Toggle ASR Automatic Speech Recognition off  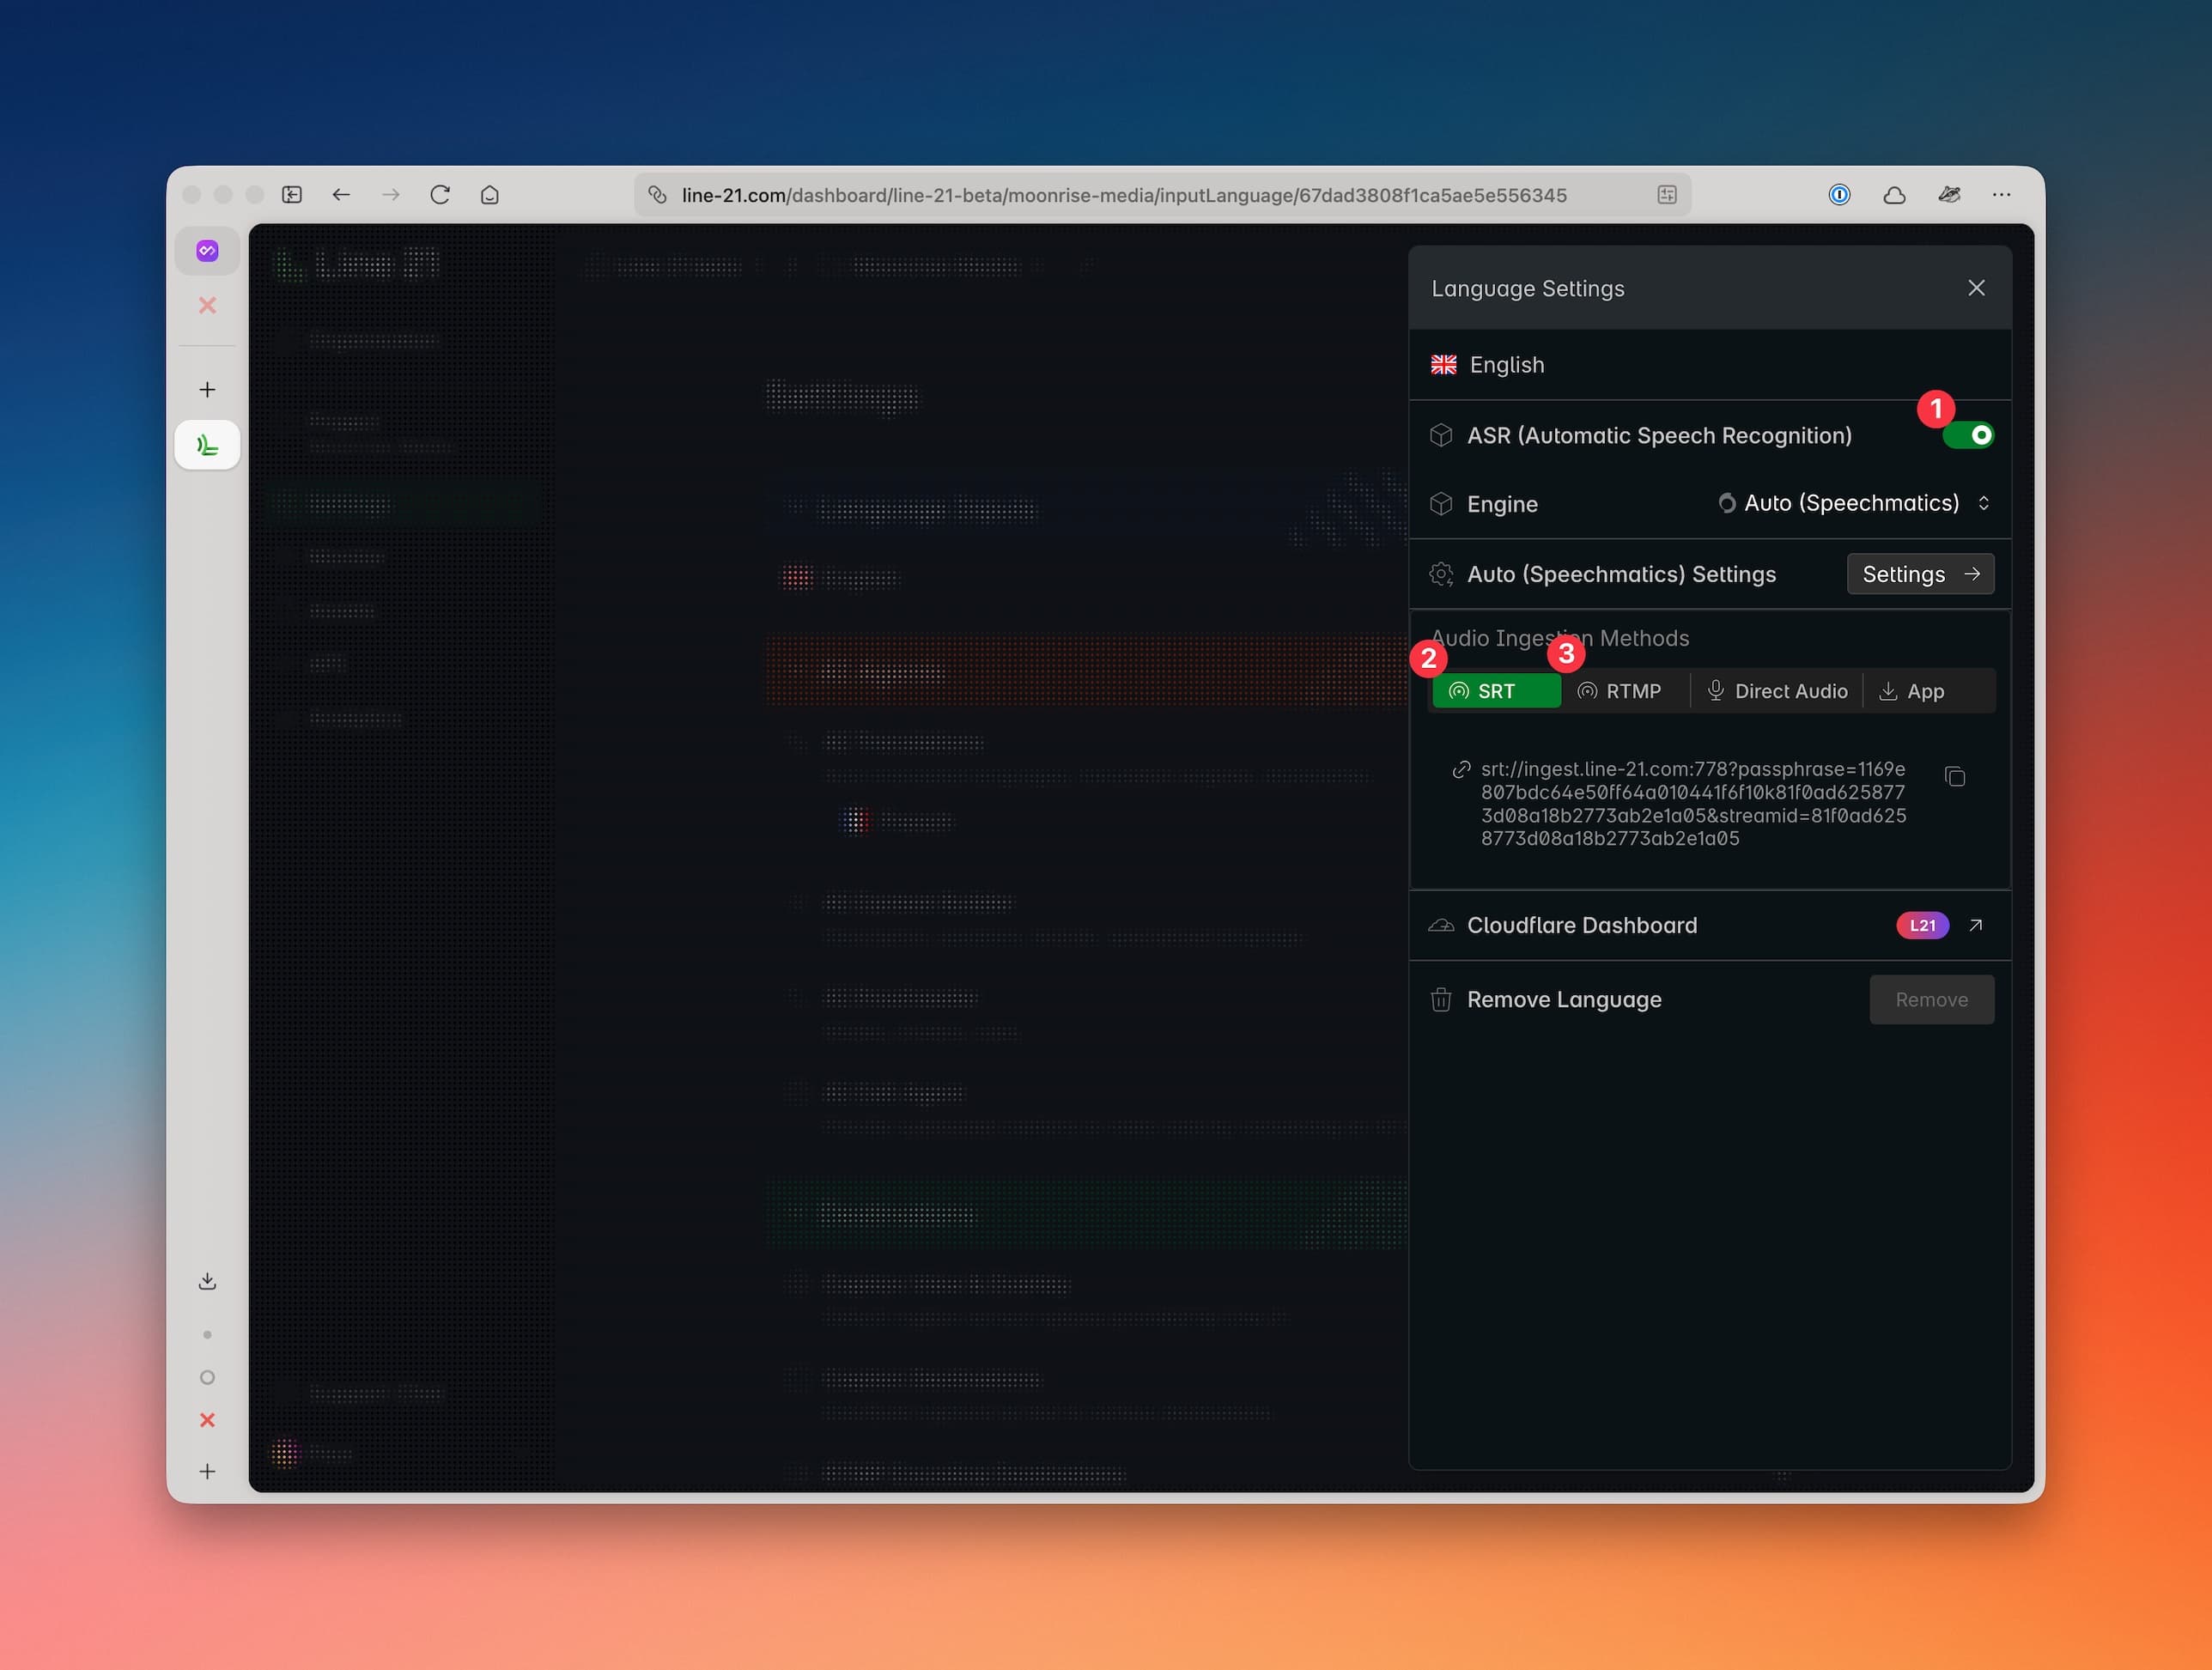(1968, 435)
